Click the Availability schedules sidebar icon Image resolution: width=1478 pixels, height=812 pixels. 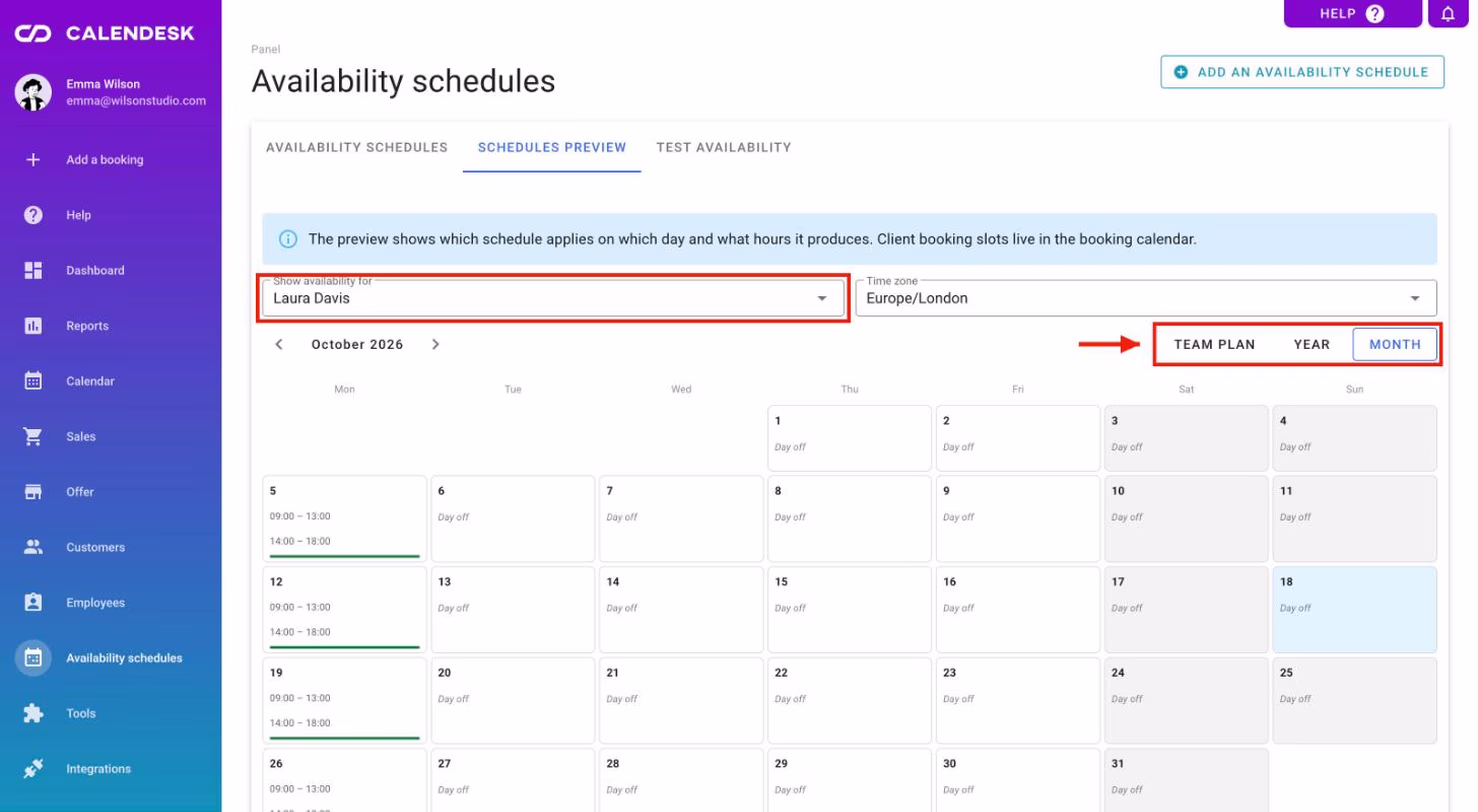(x=33, y=658)
